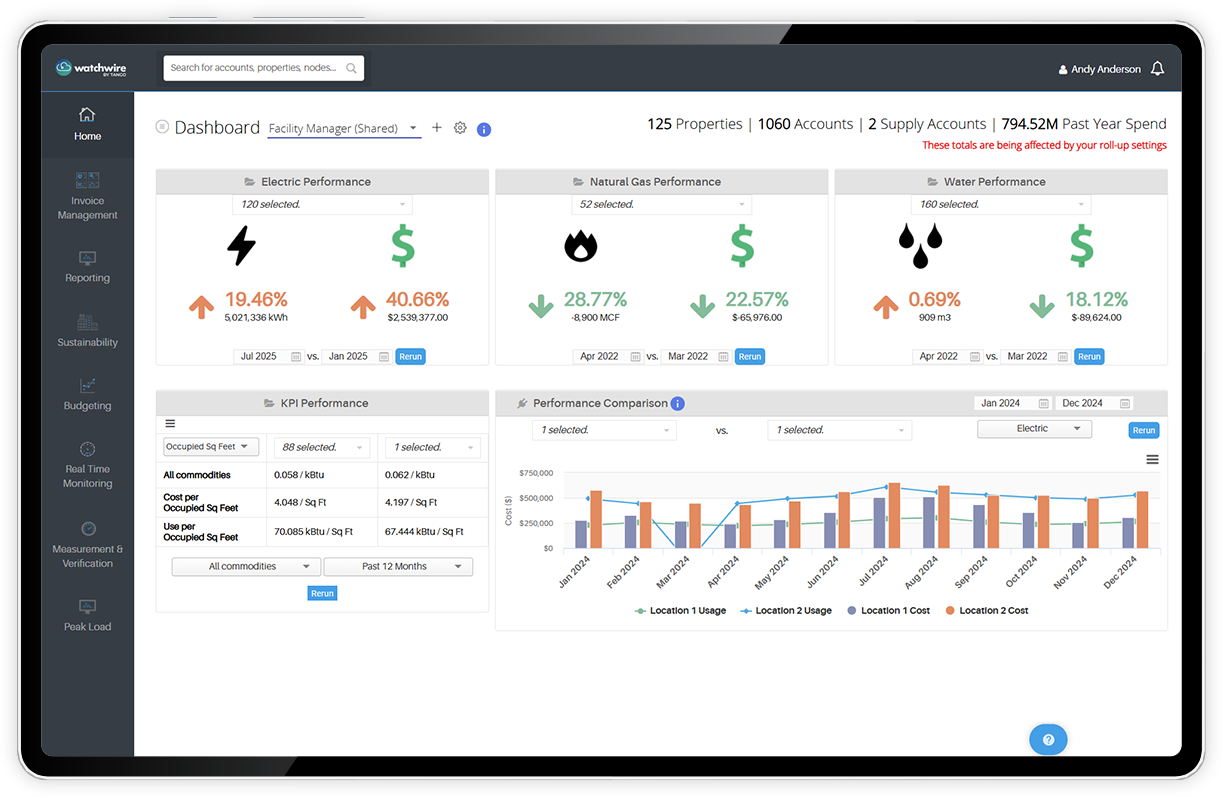Screen dimensions: 1223x797
Task: Add a new dashboard with plus icon
Action: [437, 128]
